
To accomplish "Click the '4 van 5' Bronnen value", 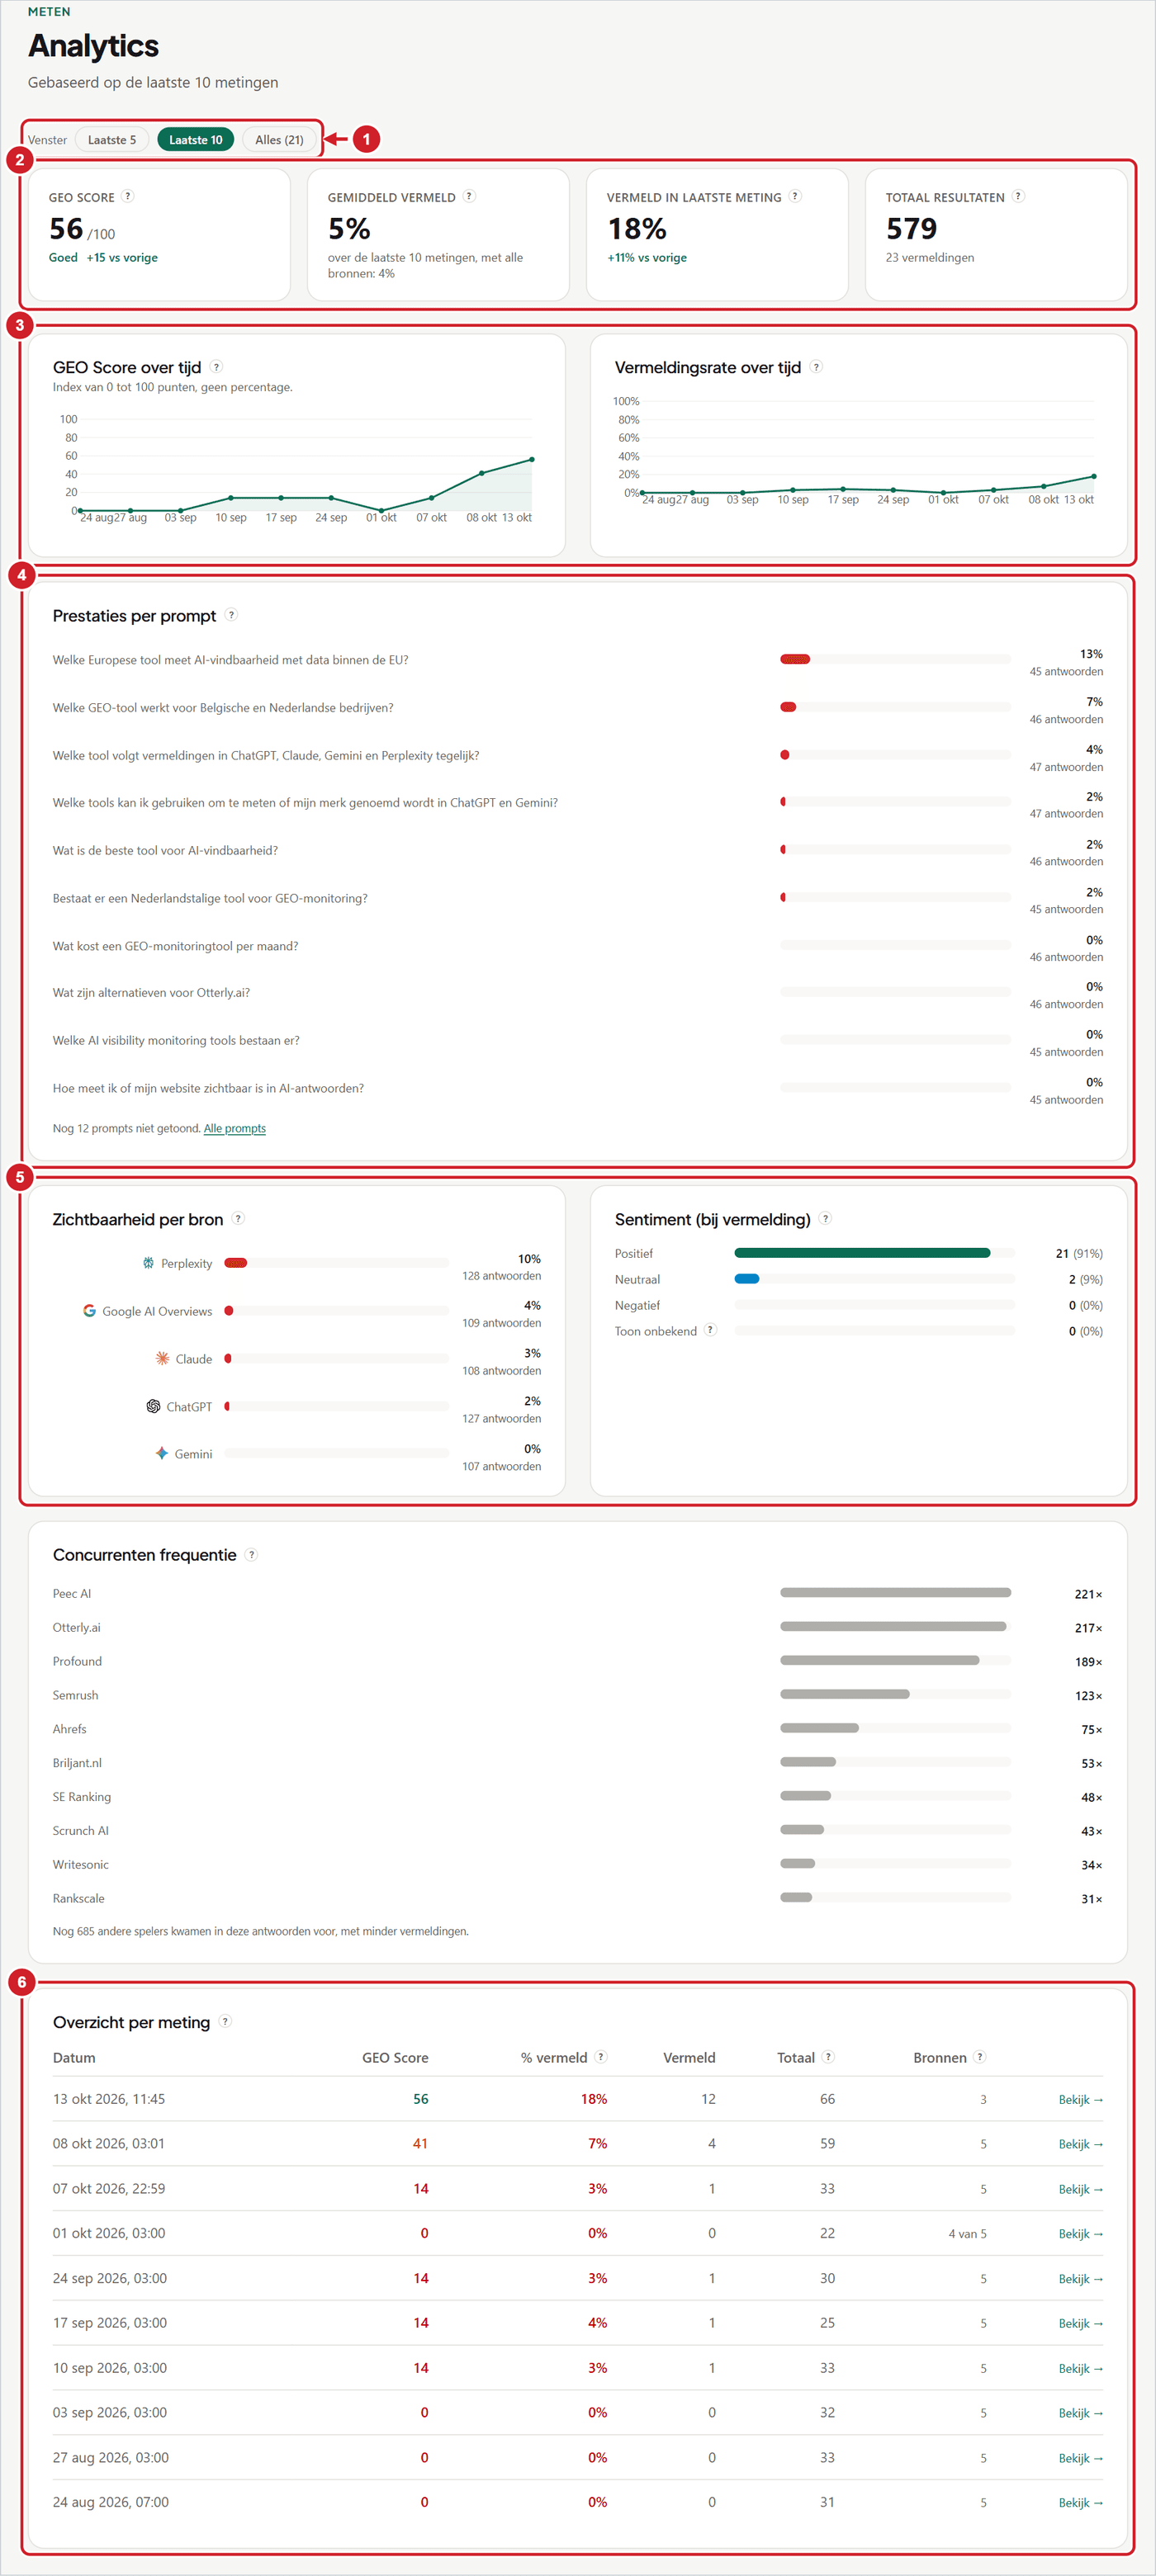I will [x=967, y=2234].
